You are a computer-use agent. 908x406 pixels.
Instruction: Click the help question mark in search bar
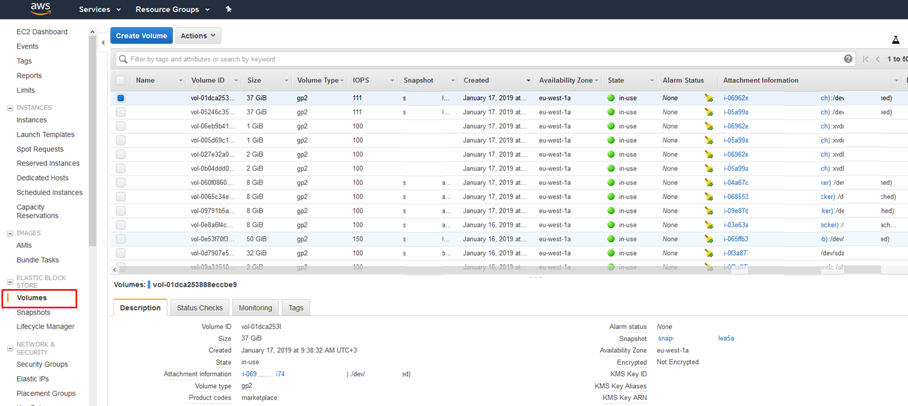[x=848, y=59]
